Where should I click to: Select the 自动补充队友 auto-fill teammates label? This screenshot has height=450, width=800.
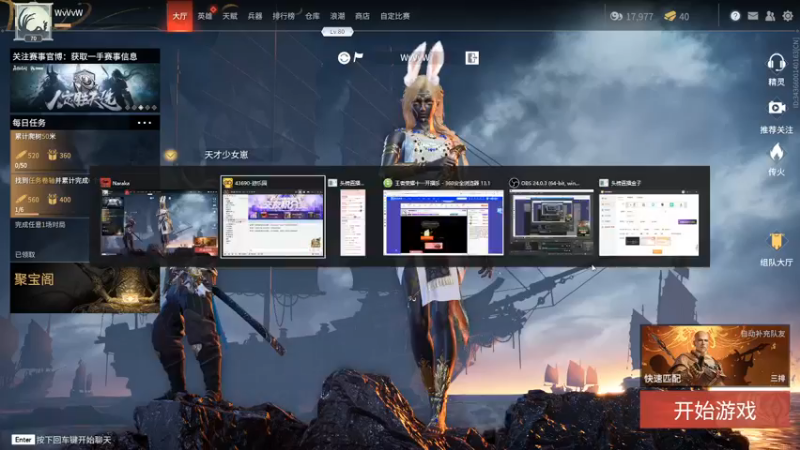coord(763,334)
